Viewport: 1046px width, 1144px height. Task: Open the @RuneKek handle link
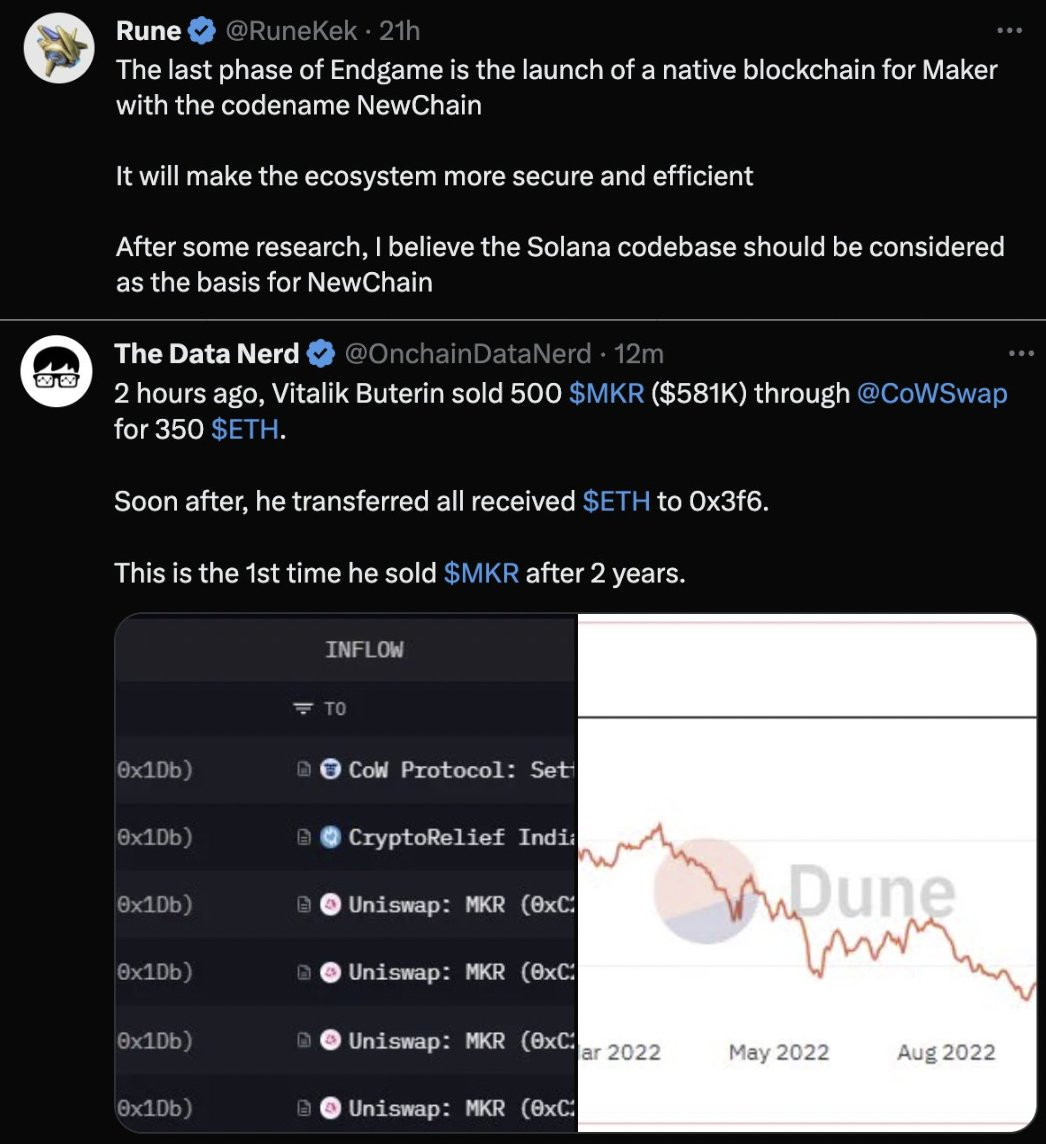[291, 32]
